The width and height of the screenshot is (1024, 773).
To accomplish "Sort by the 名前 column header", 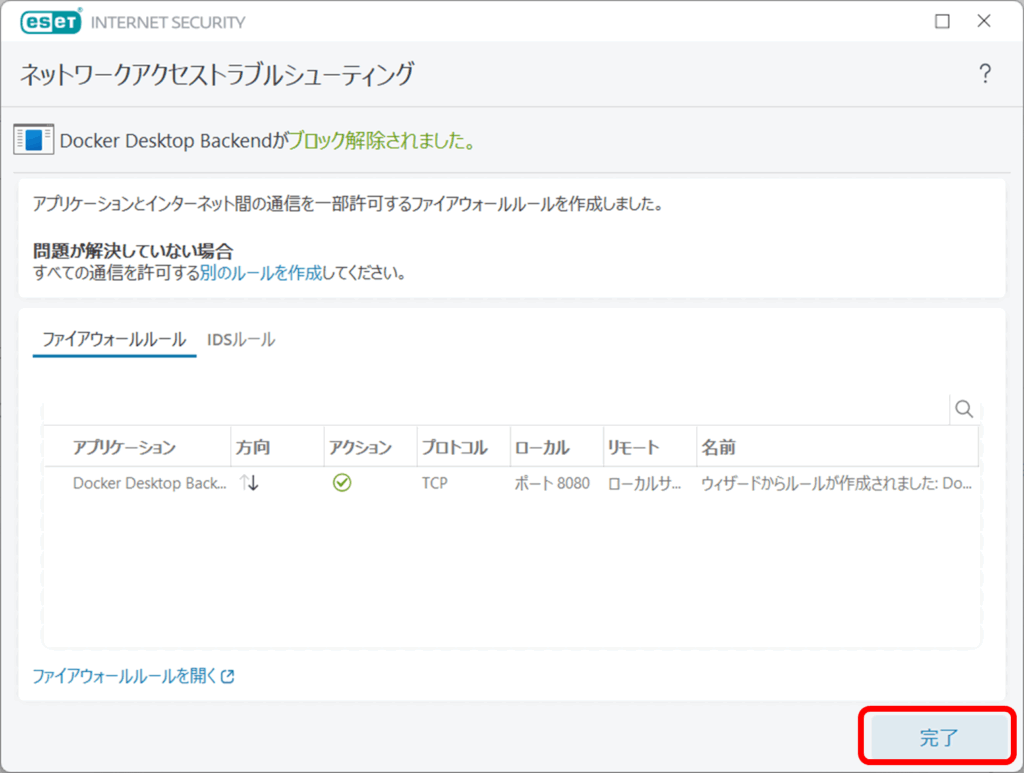I will tap(838, 447).
